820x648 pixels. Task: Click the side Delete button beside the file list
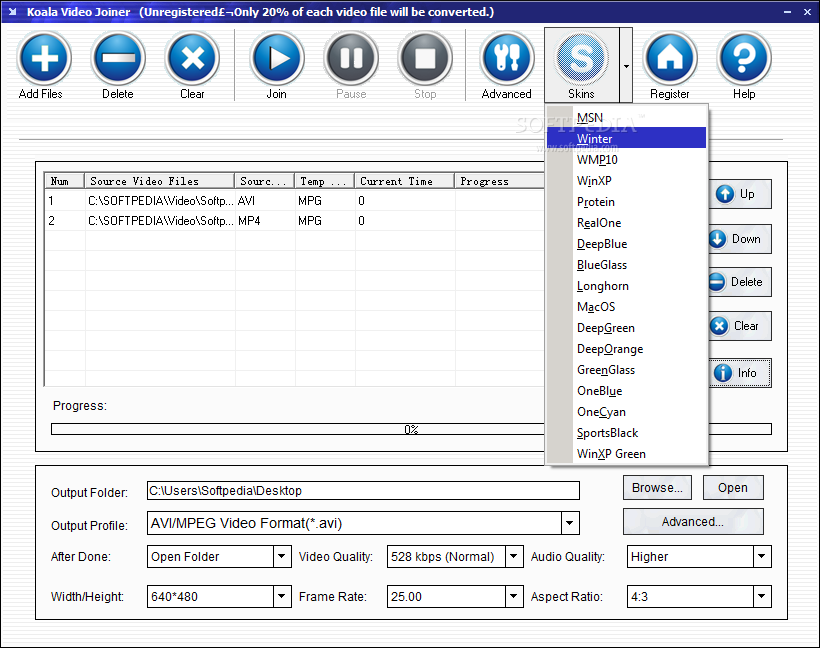tap(739, 282)
